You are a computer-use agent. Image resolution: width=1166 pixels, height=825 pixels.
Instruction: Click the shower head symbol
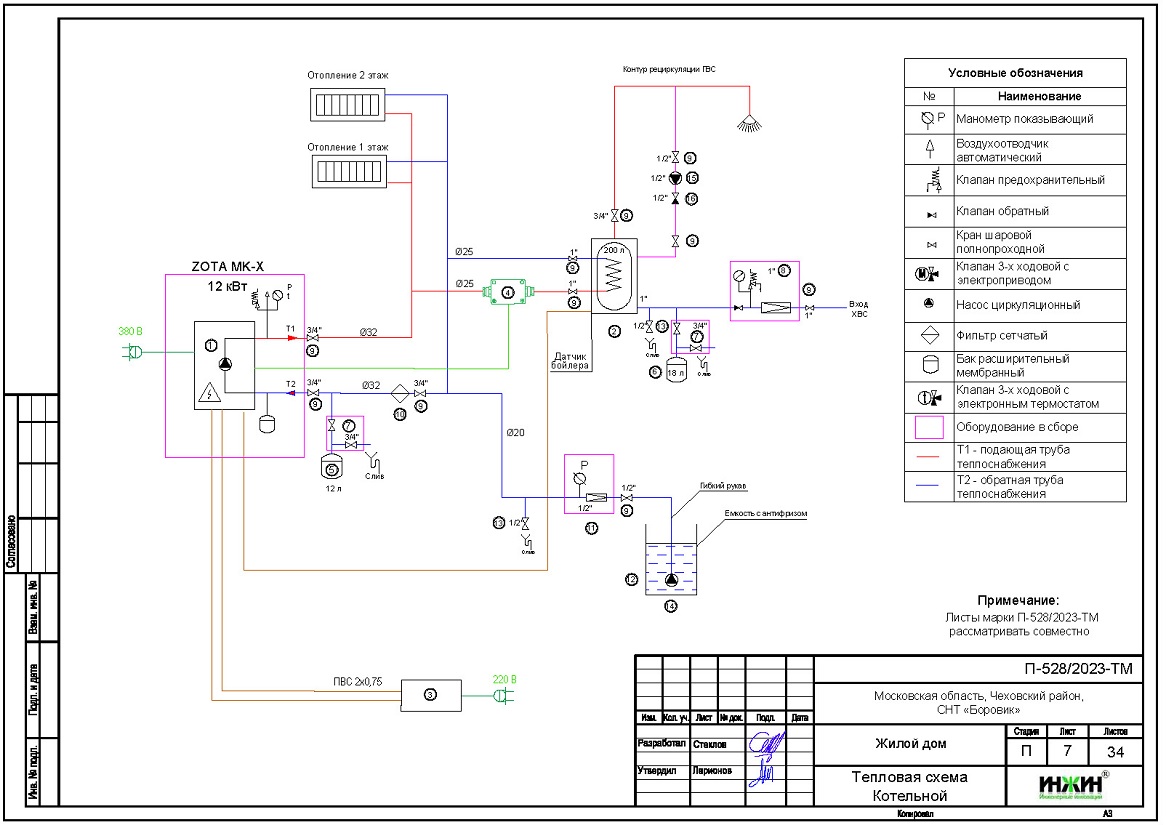[x=749, y=123]
